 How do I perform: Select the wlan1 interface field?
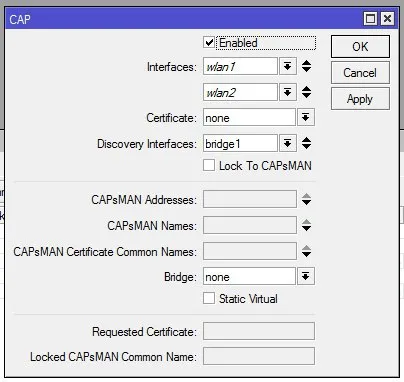tap(240, 66)
